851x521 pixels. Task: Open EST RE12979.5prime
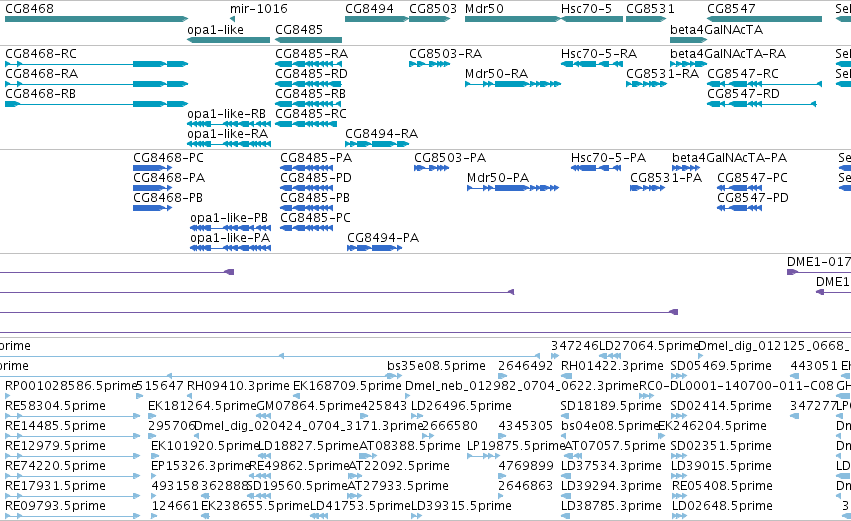pyautogui.click(x=55, y=446)
